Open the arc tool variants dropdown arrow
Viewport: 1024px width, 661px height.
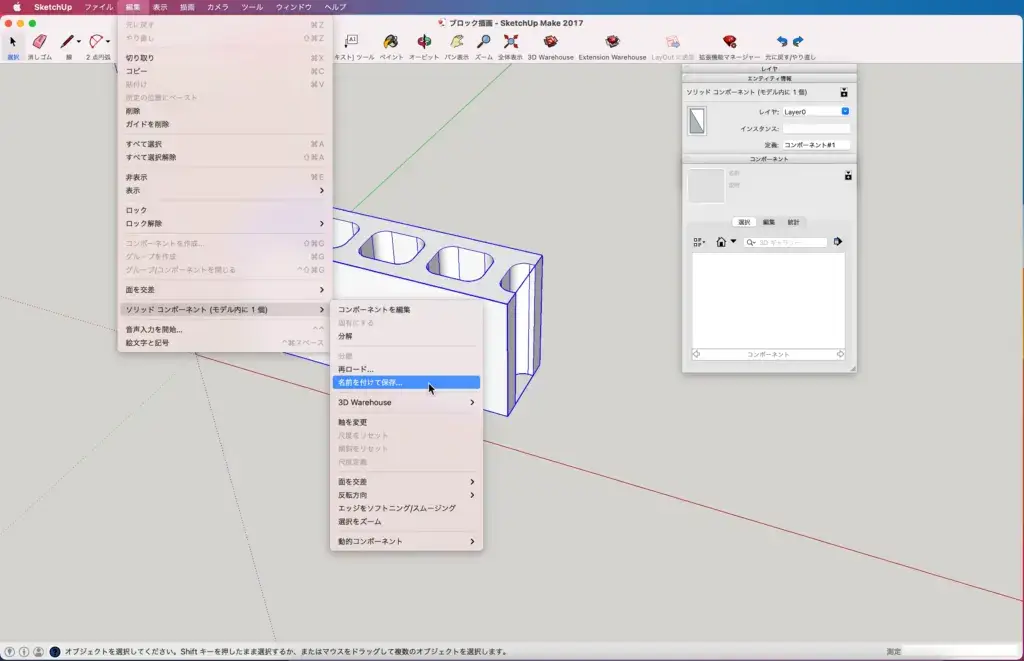108,42
